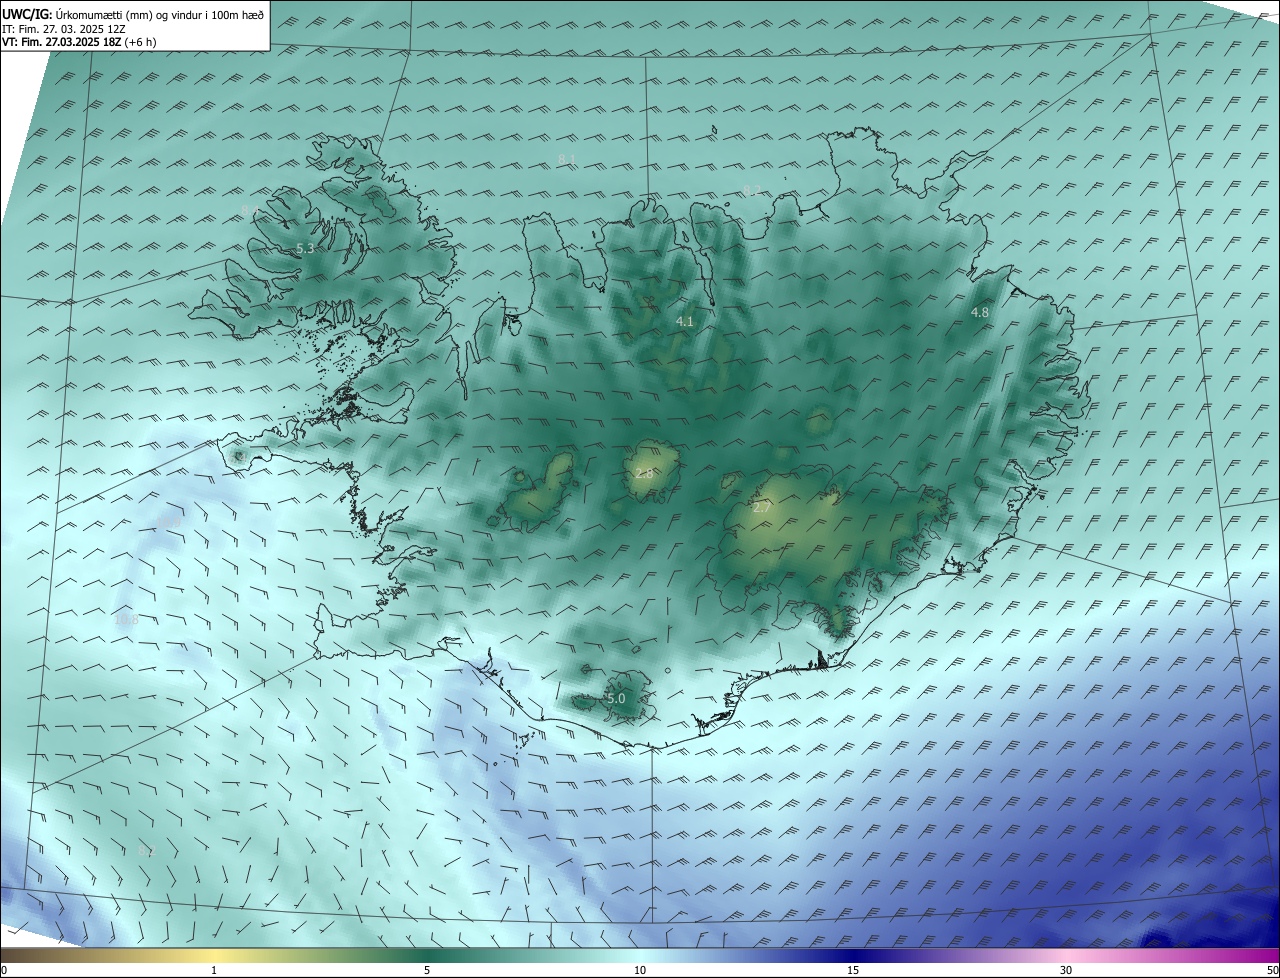
Task: Click the 4.8 value label in east Iceland
Action: tap(980, 313)
